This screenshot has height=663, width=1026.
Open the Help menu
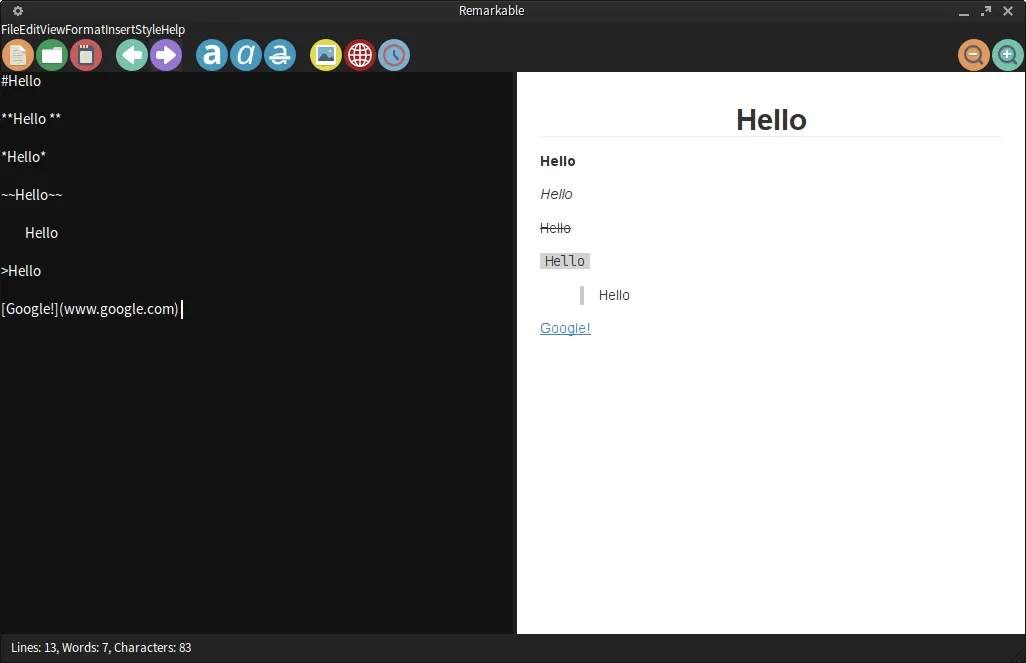[x=173, y=30]
